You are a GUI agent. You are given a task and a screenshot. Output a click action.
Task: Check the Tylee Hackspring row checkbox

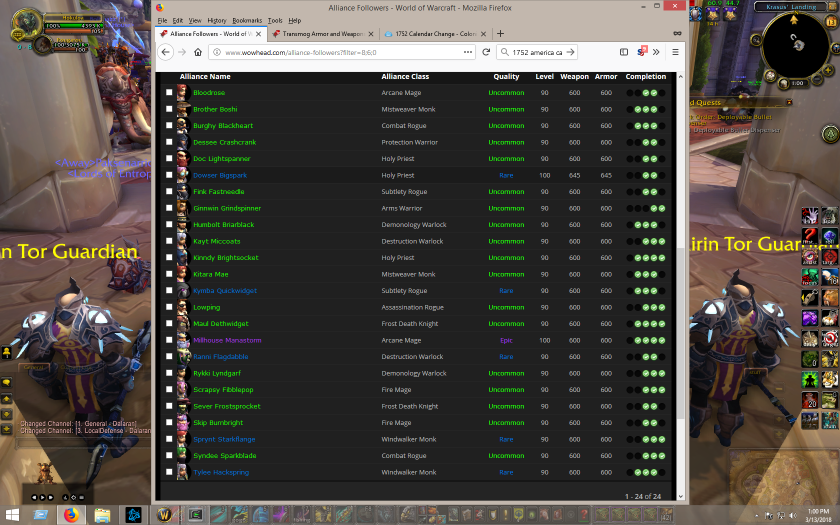pyautogui.click(x=169, y=472)
